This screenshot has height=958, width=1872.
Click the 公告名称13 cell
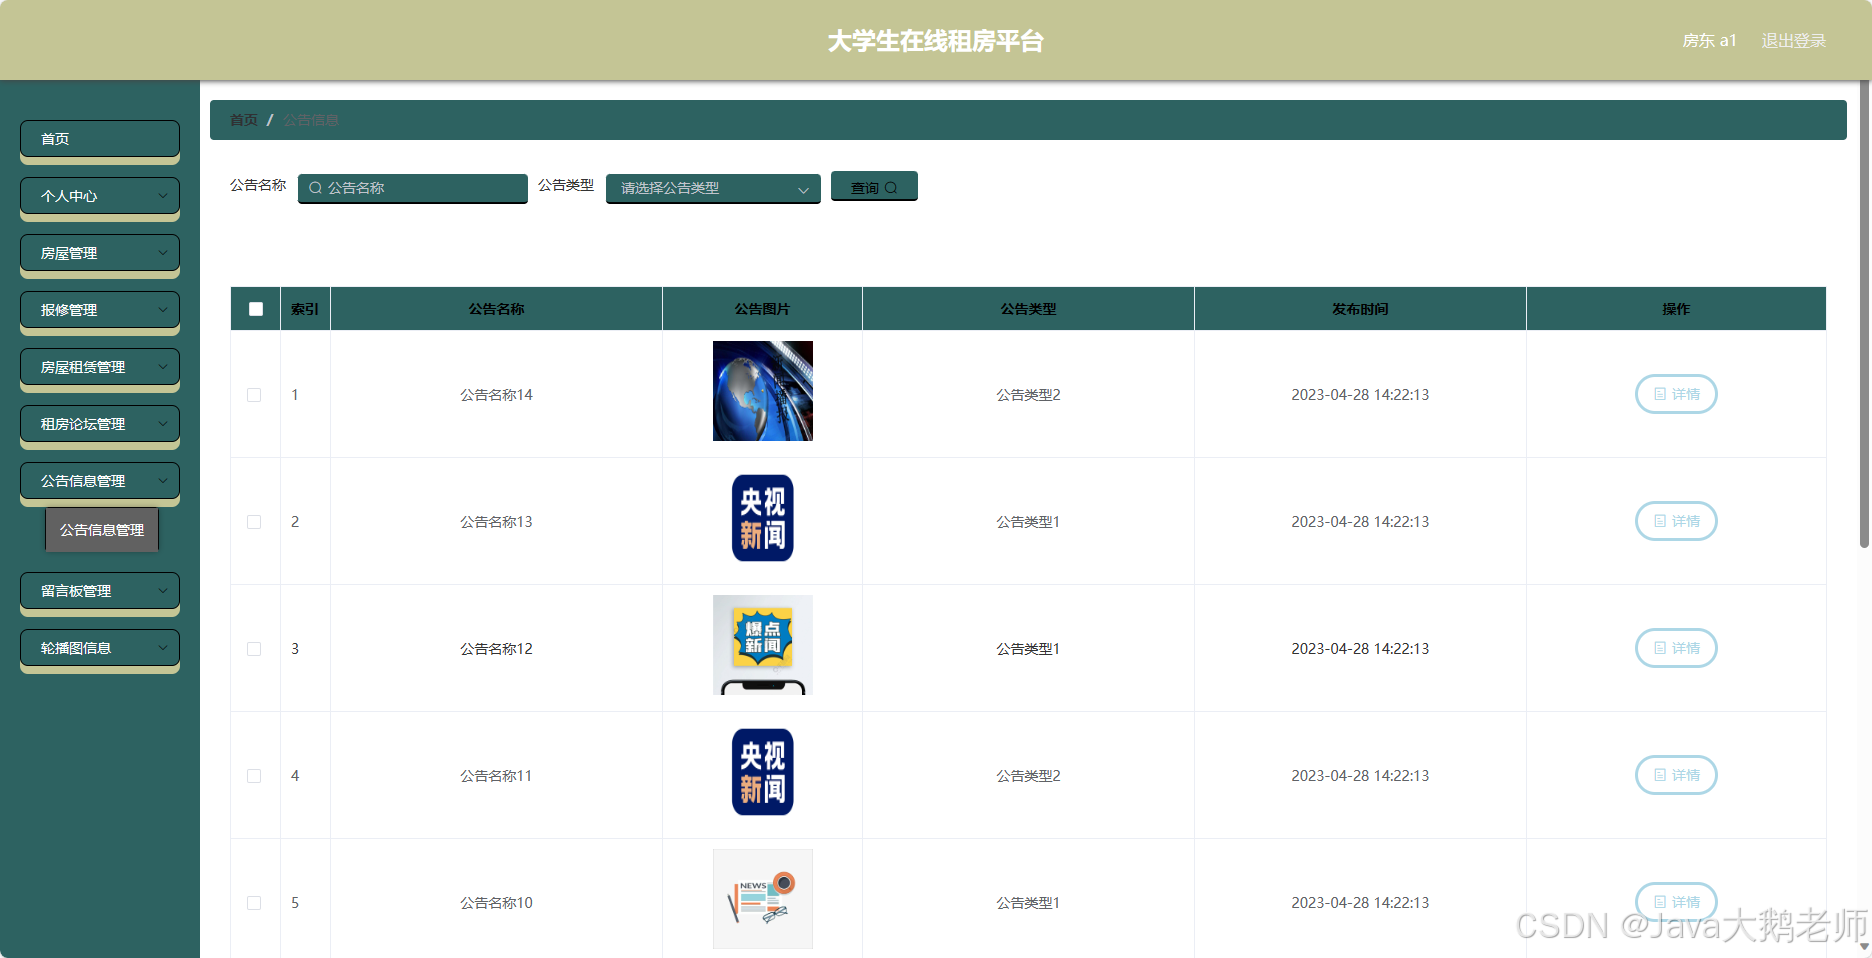point(497,522)
